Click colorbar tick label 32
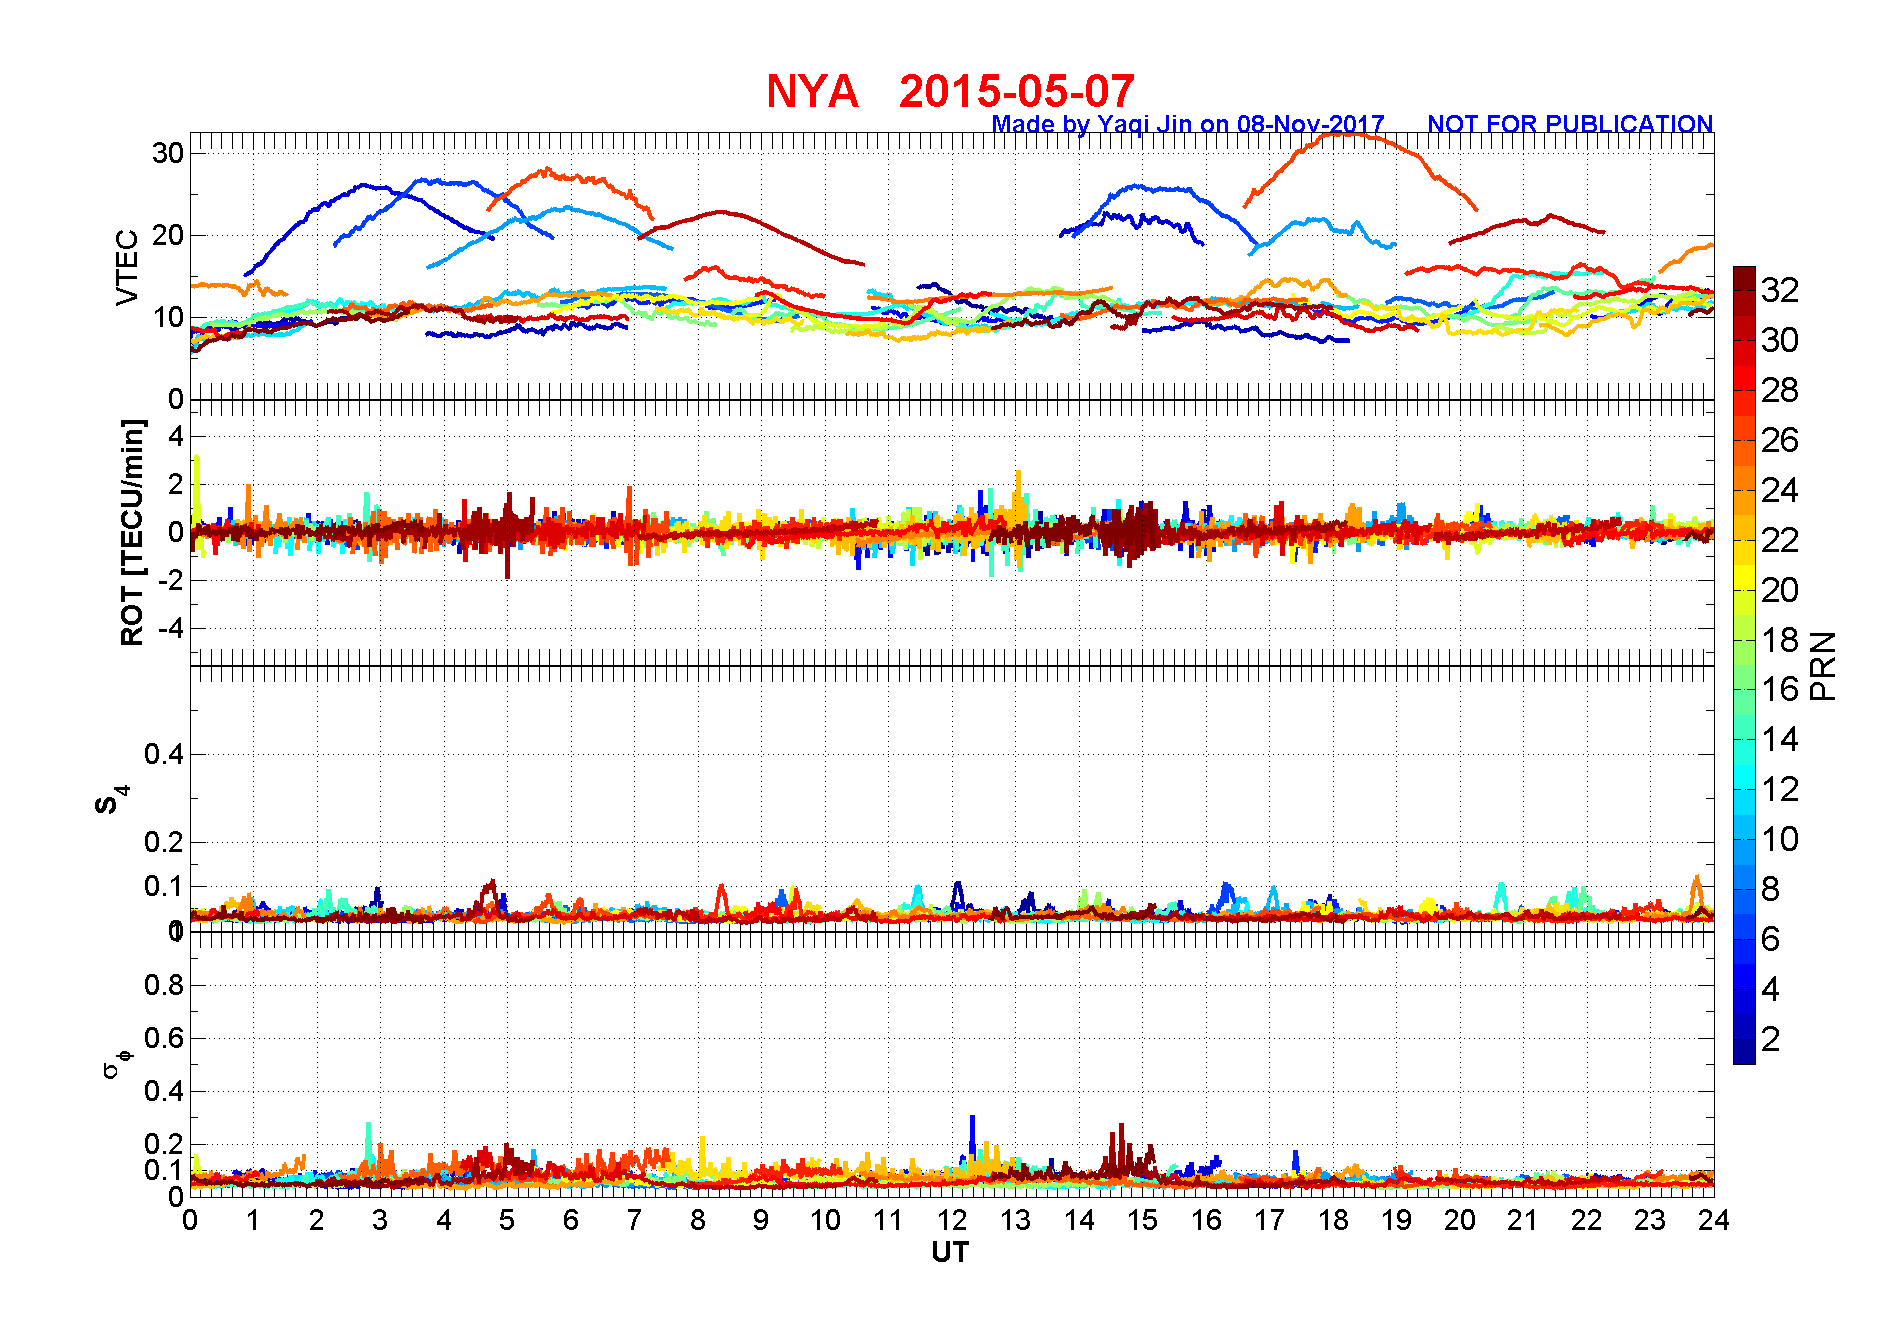1904x1330 pixels. [x=1780, y=290]
